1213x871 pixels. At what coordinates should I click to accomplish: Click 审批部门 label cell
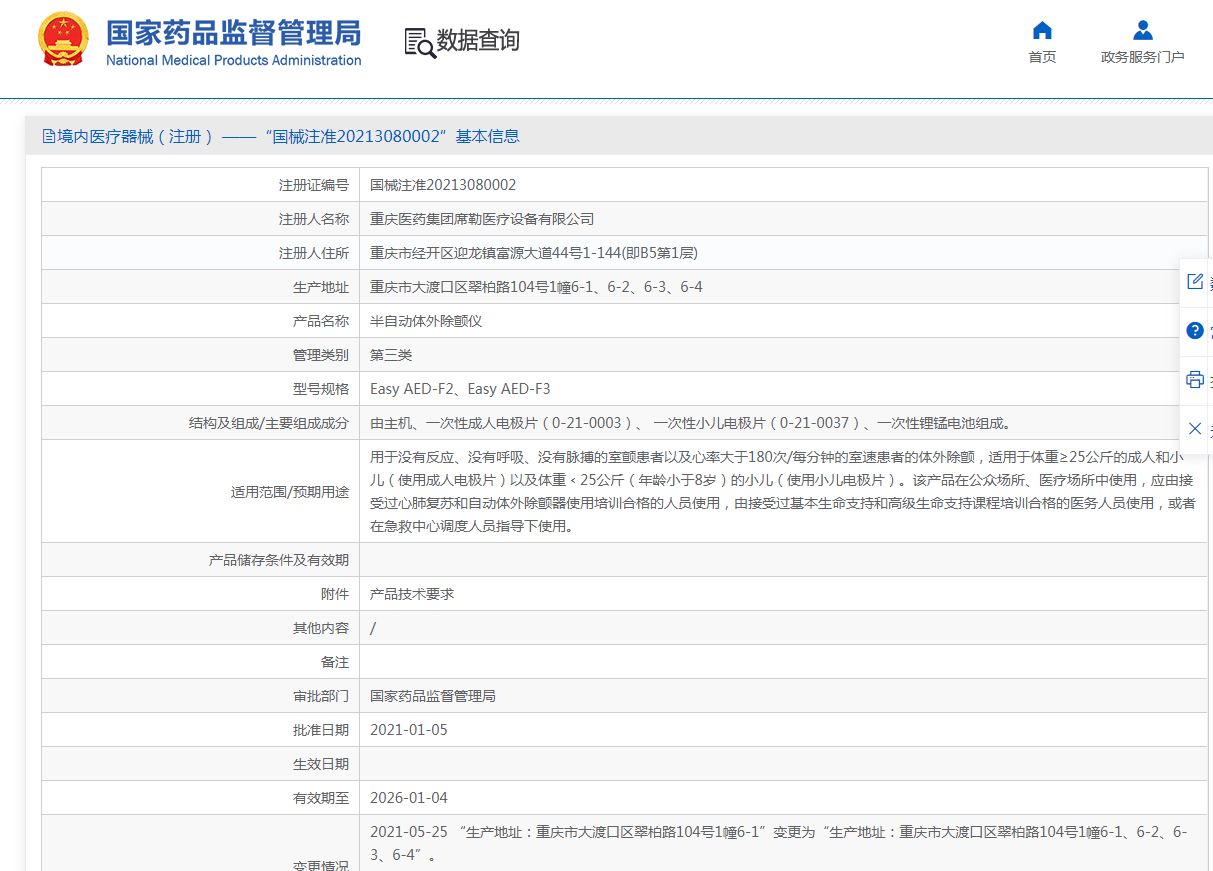pos(200,696)
